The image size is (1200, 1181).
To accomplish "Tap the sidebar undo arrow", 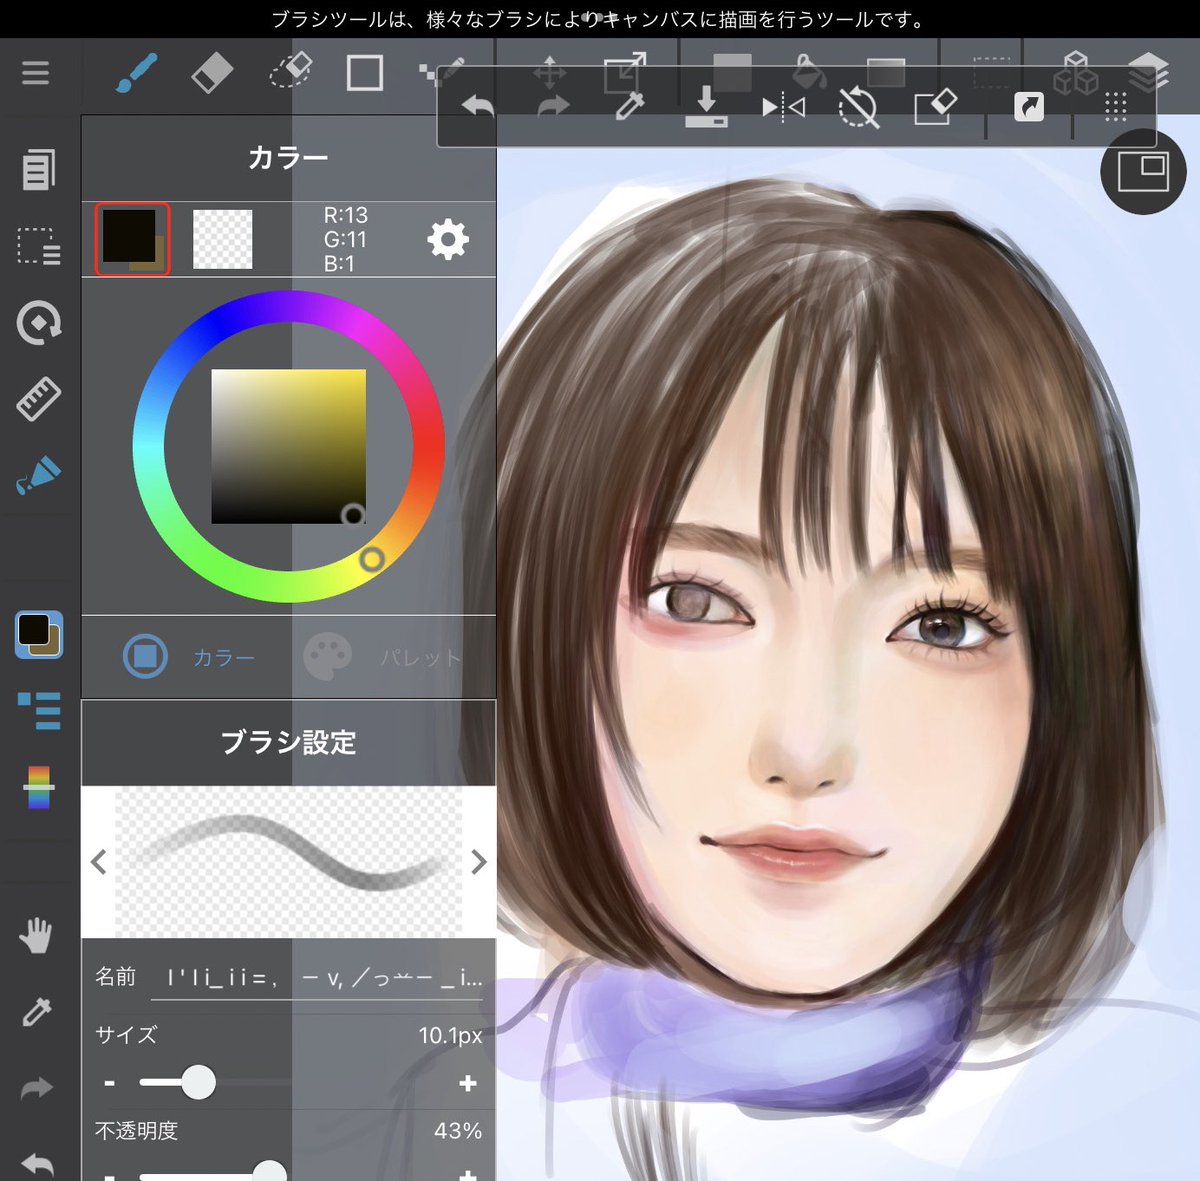I will point(37,1163).
